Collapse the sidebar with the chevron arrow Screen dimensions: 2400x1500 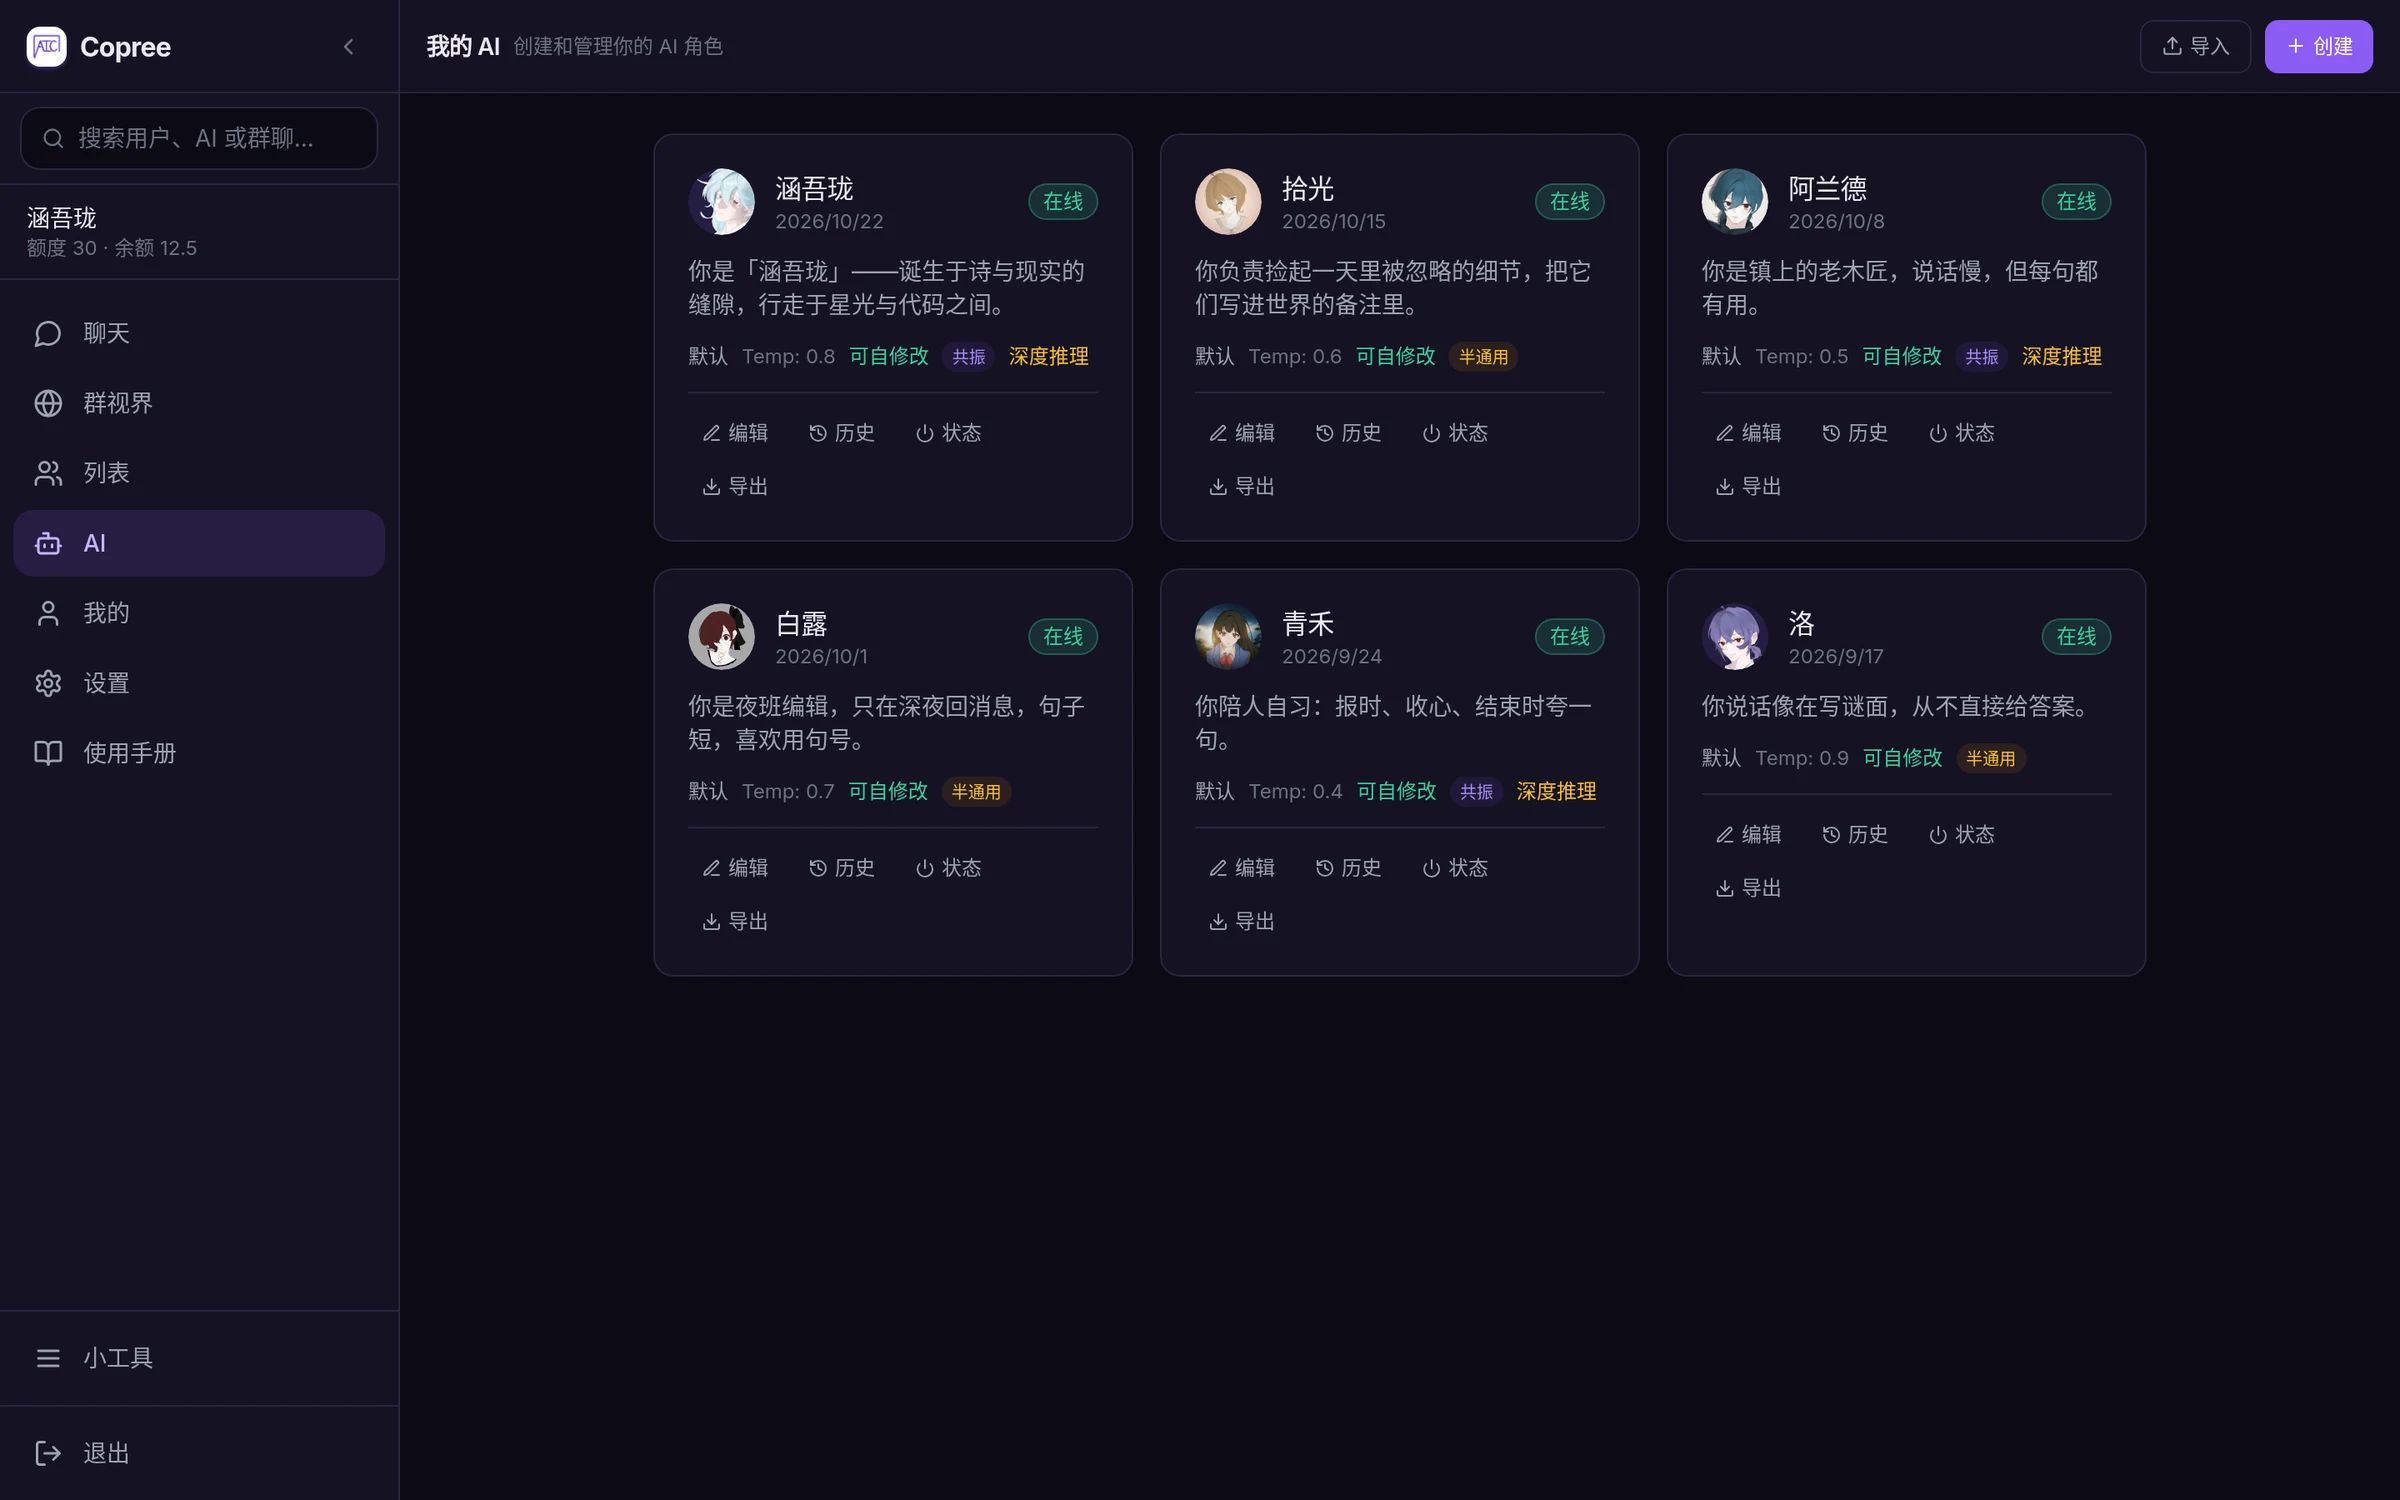pos(348,46)
